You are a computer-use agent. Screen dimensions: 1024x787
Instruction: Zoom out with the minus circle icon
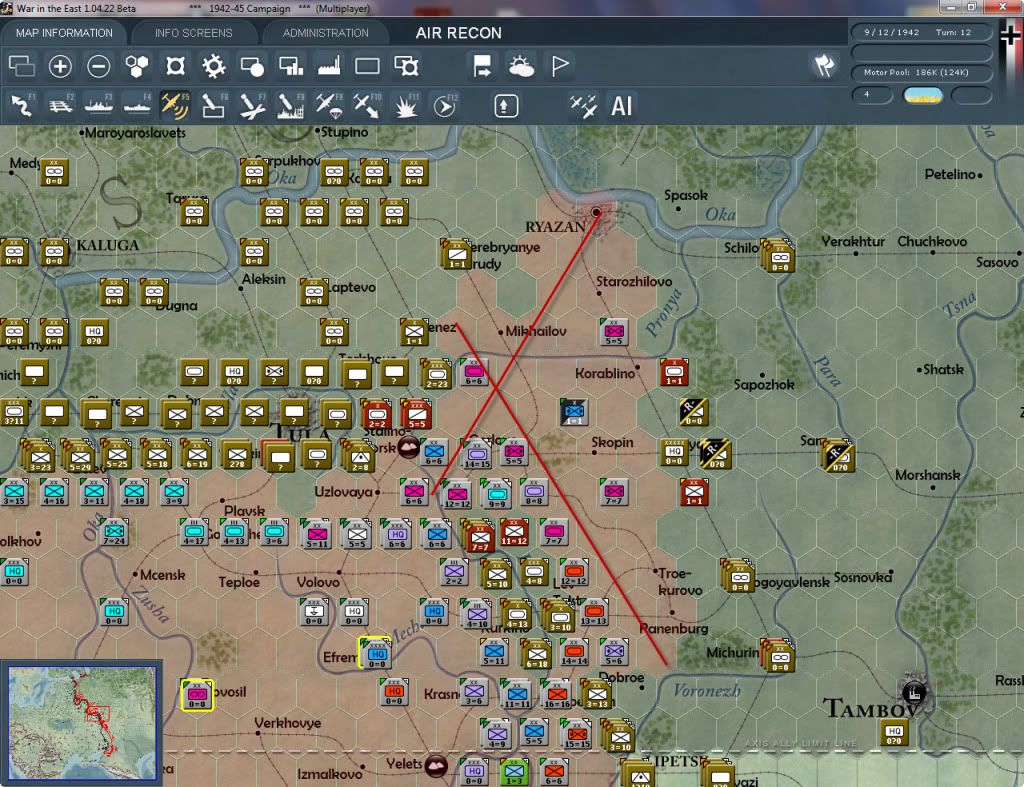[99, 66]
